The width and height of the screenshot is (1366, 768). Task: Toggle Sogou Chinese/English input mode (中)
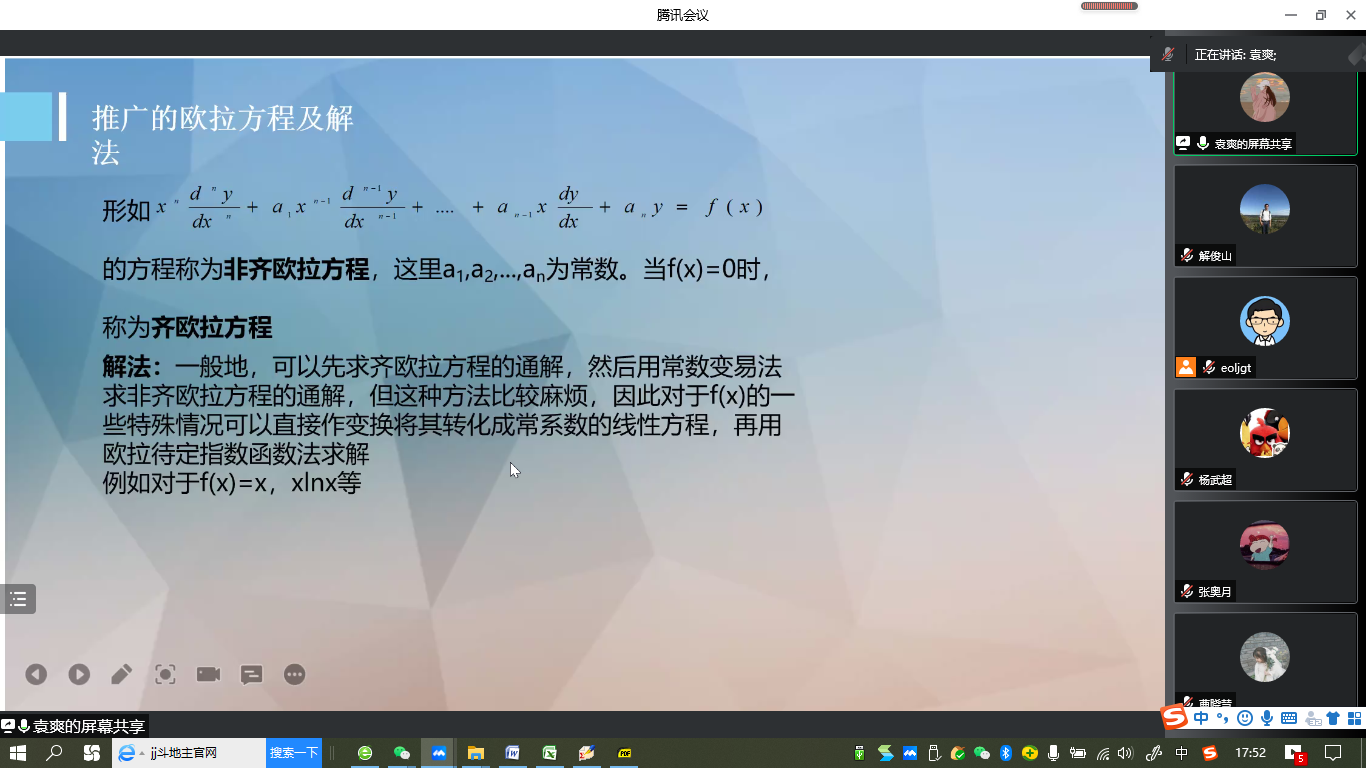(x=1200, y=718)
